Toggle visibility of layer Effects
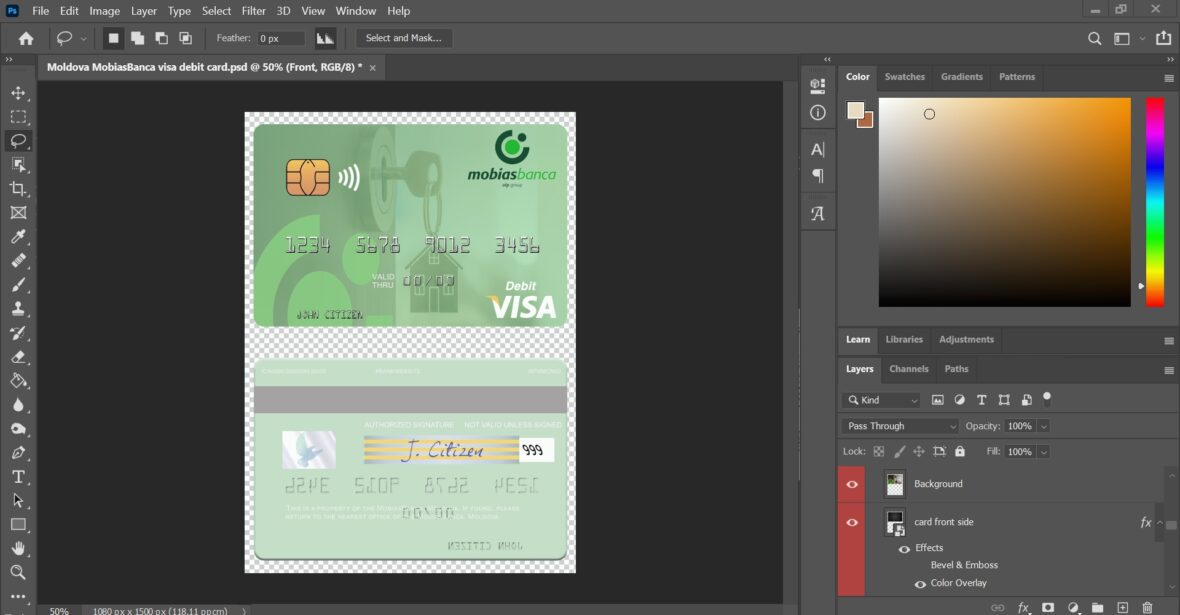 (x=904, y=549)
